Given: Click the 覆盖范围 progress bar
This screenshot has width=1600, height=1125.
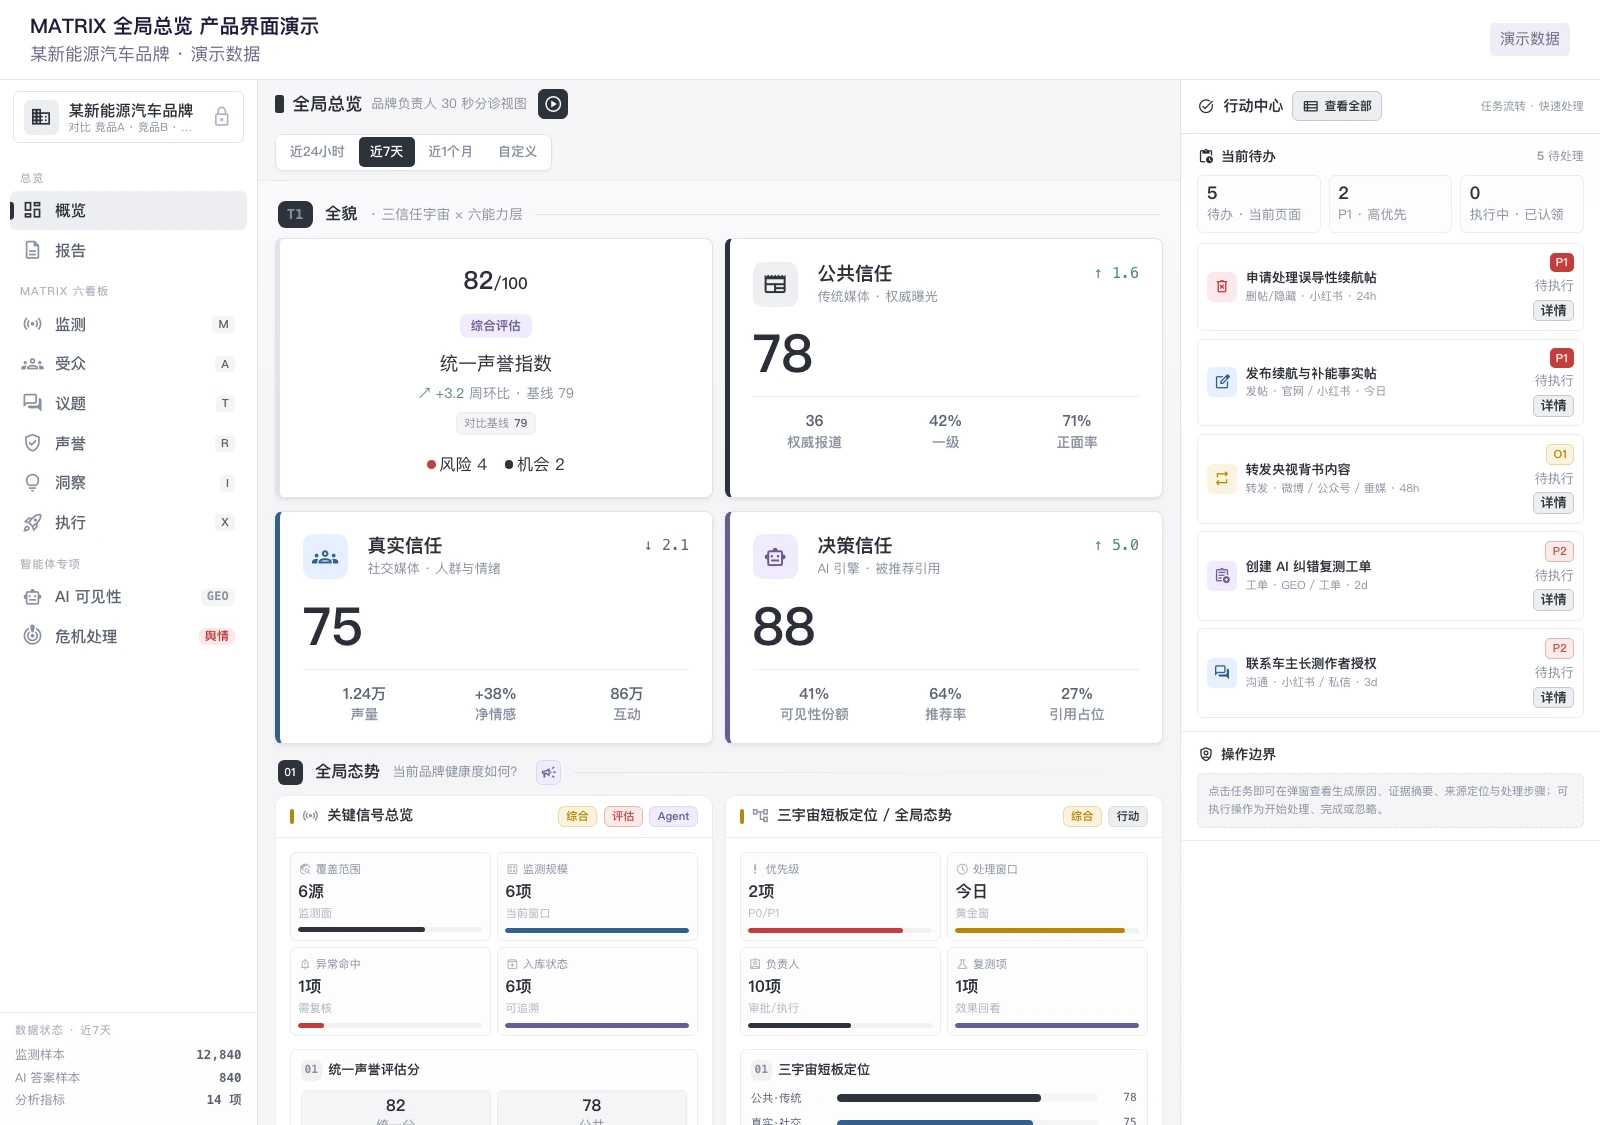Looking at the screenshot, I should point(390,929).
